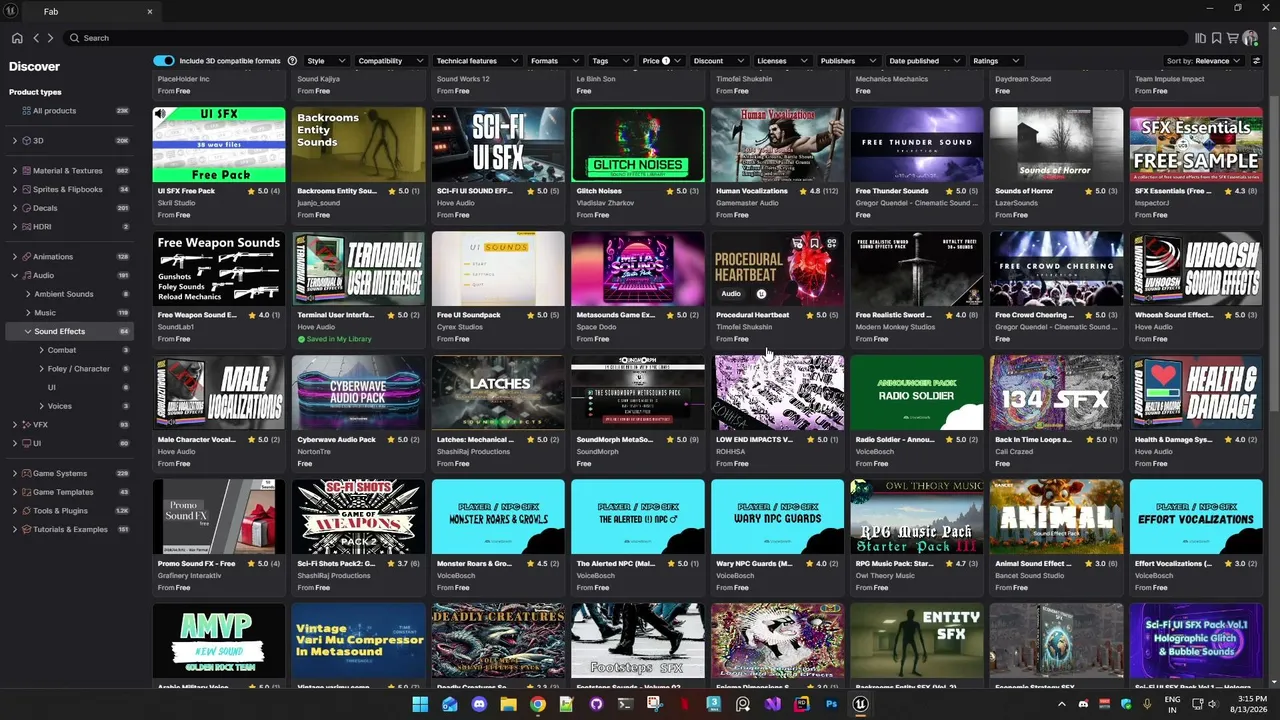
Task: Open the filter settings icon beside Sort by
Action: (1257, 61)
